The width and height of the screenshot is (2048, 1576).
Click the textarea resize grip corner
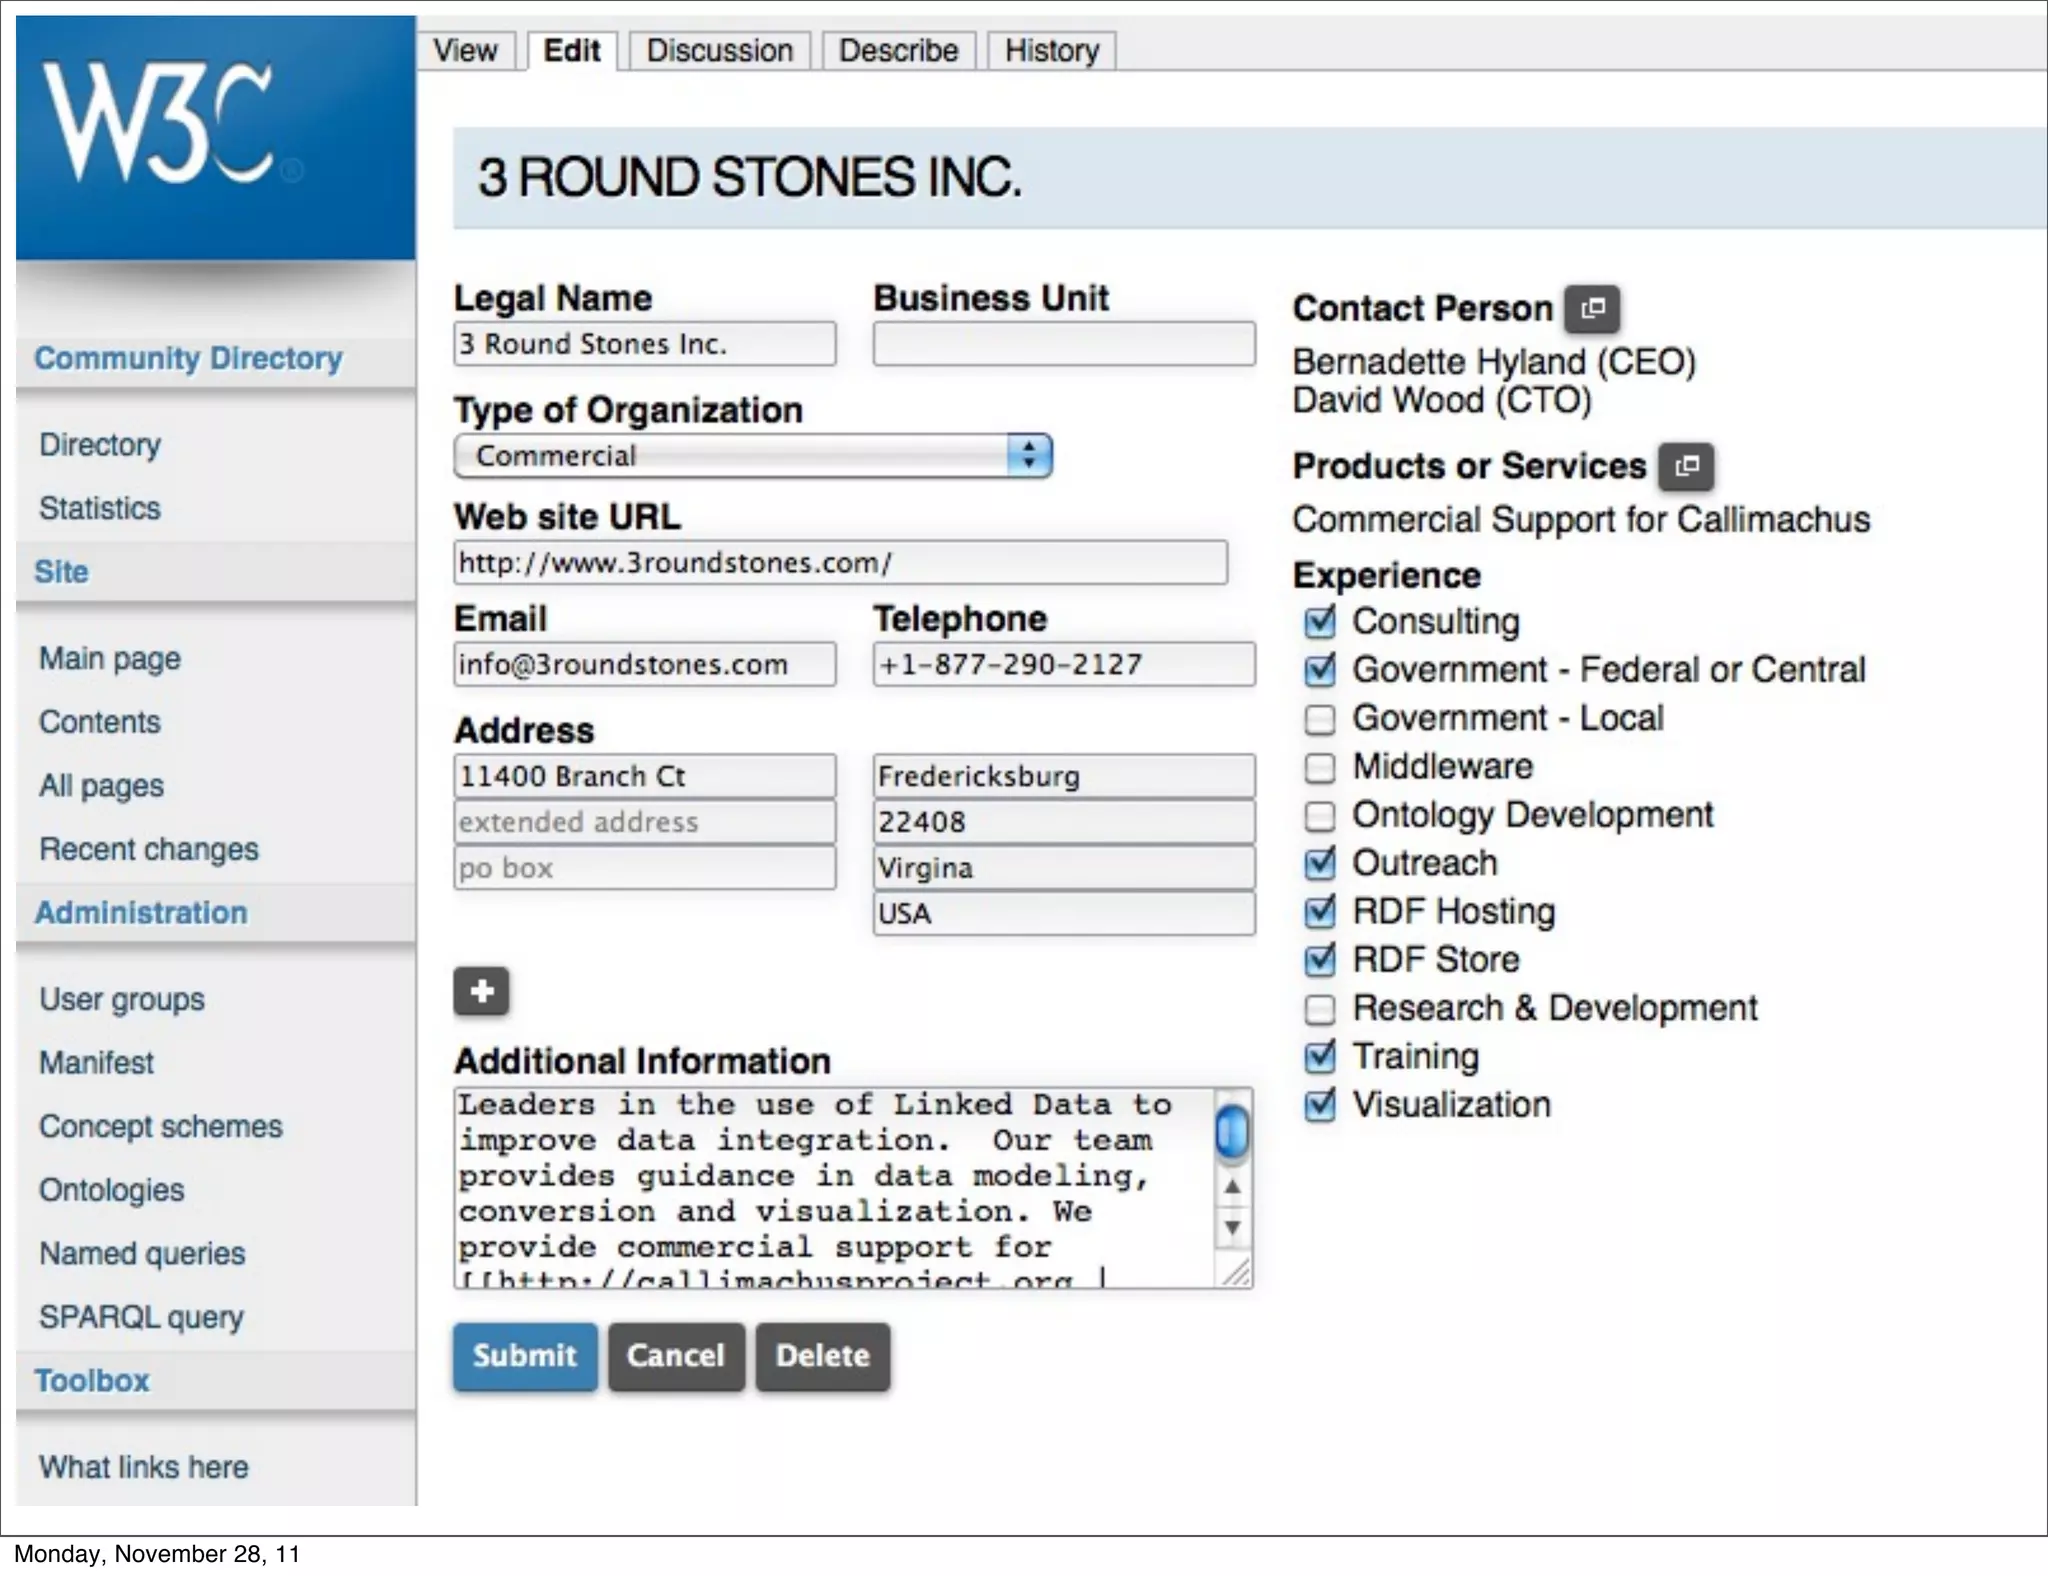[1237, 1273]
